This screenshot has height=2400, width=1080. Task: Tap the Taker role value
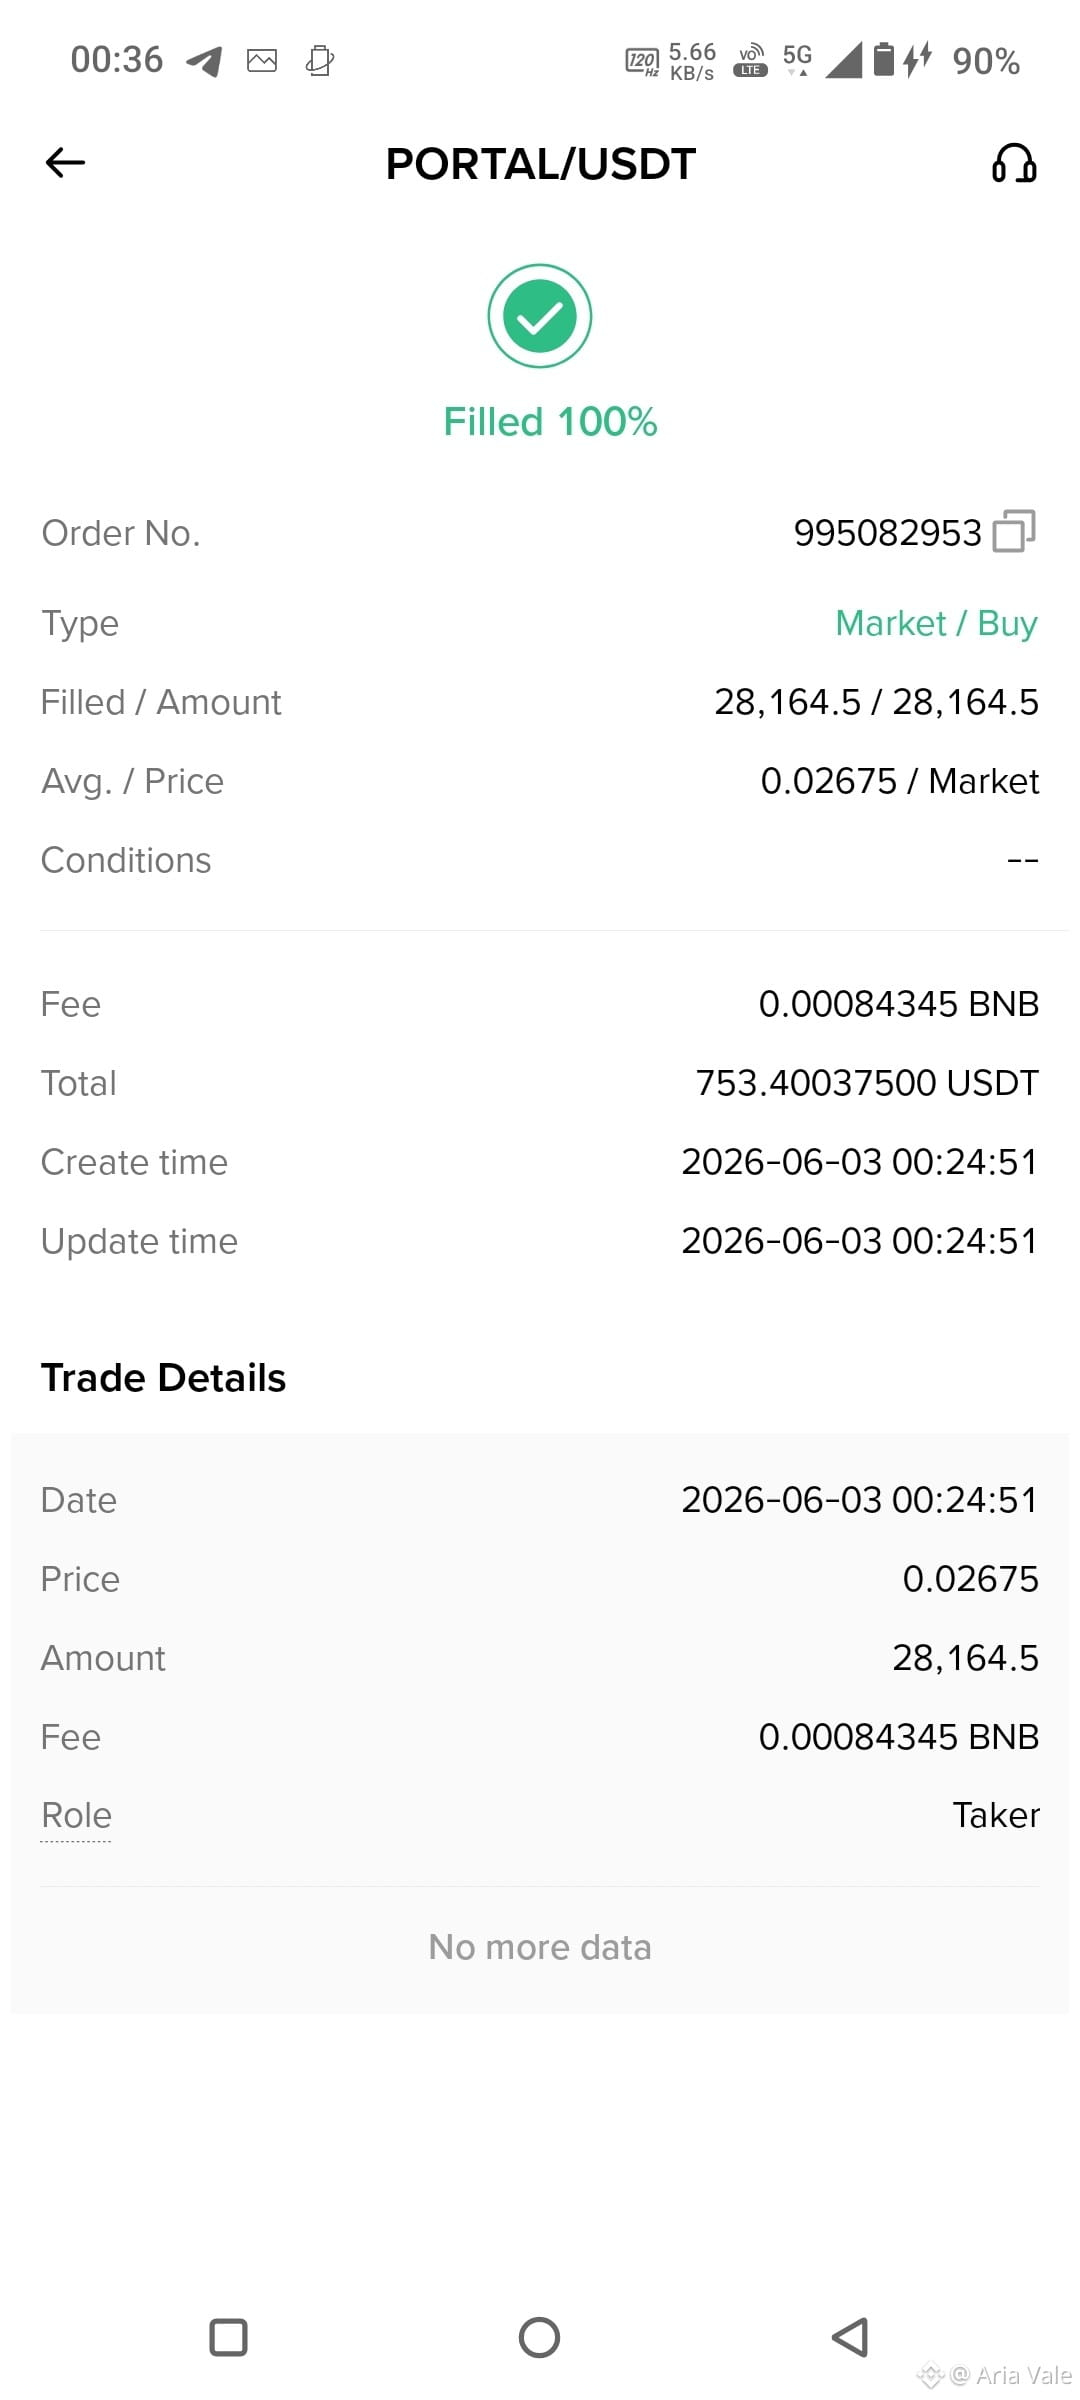pos(996,1815)
